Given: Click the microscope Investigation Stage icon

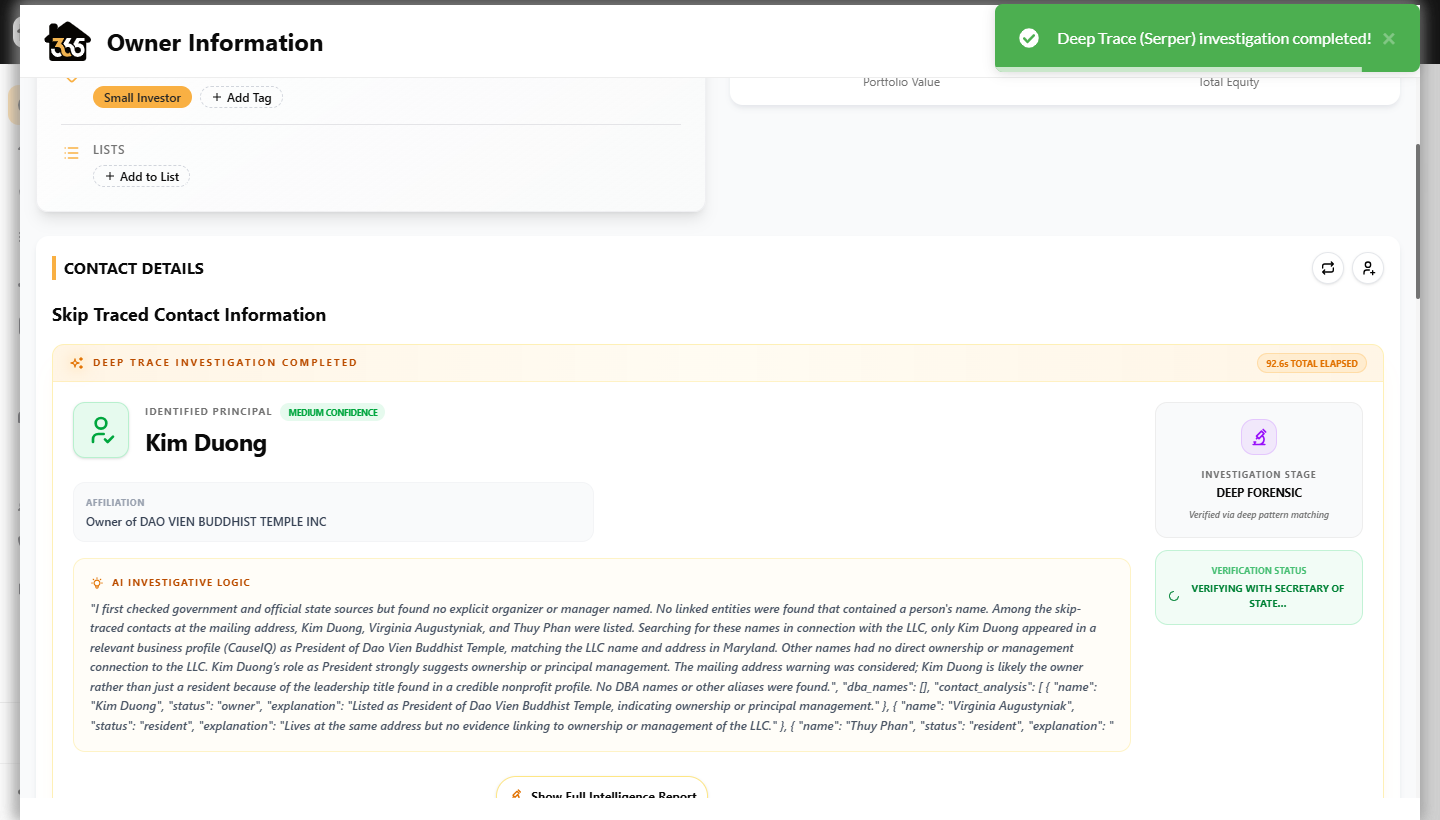Looking at the screenshot, I should [x=1259, y=437].
